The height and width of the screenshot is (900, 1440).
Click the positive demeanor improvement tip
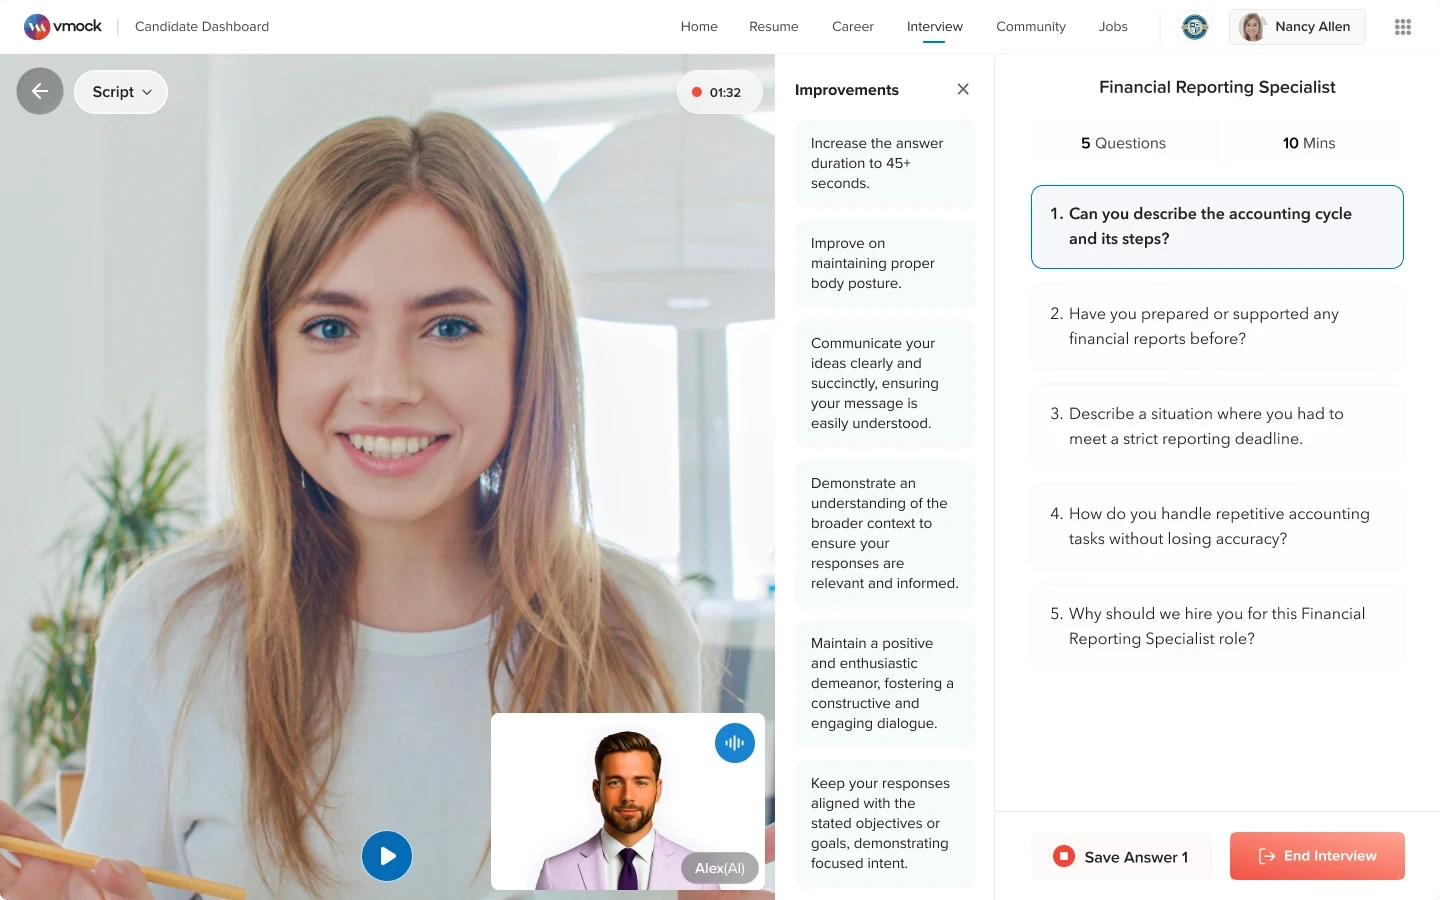[884, 684]
